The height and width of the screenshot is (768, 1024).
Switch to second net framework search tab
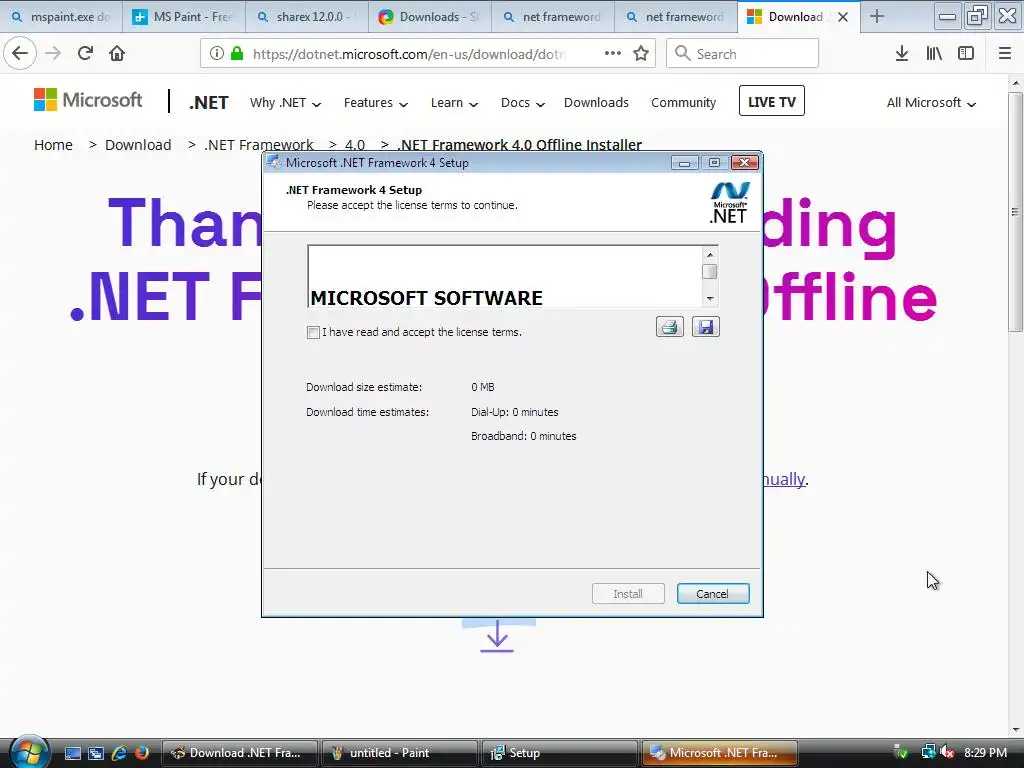tap(675, 17)
